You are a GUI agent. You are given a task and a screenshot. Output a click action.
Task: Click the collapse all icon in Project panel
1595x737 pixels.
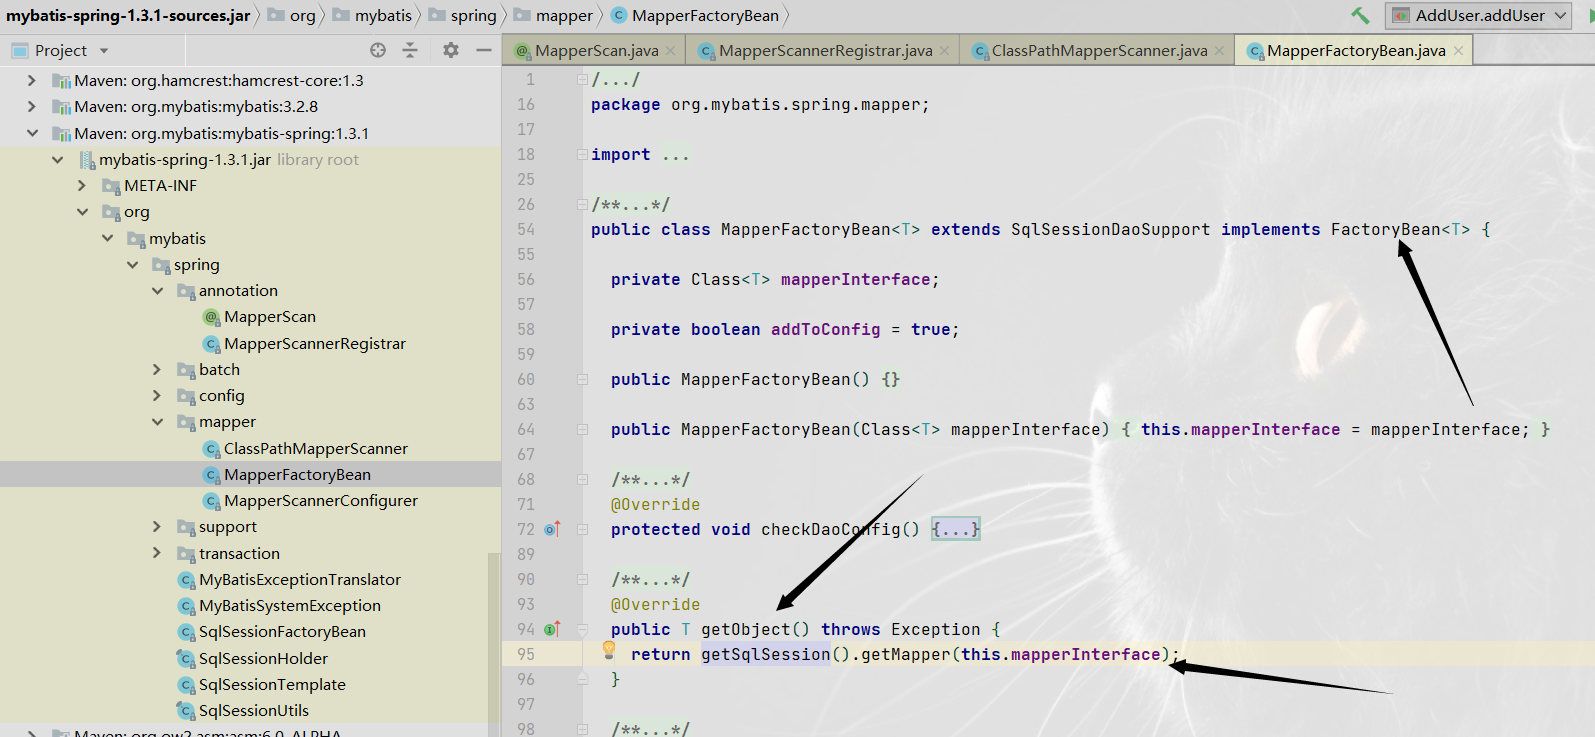pos(410,50)
